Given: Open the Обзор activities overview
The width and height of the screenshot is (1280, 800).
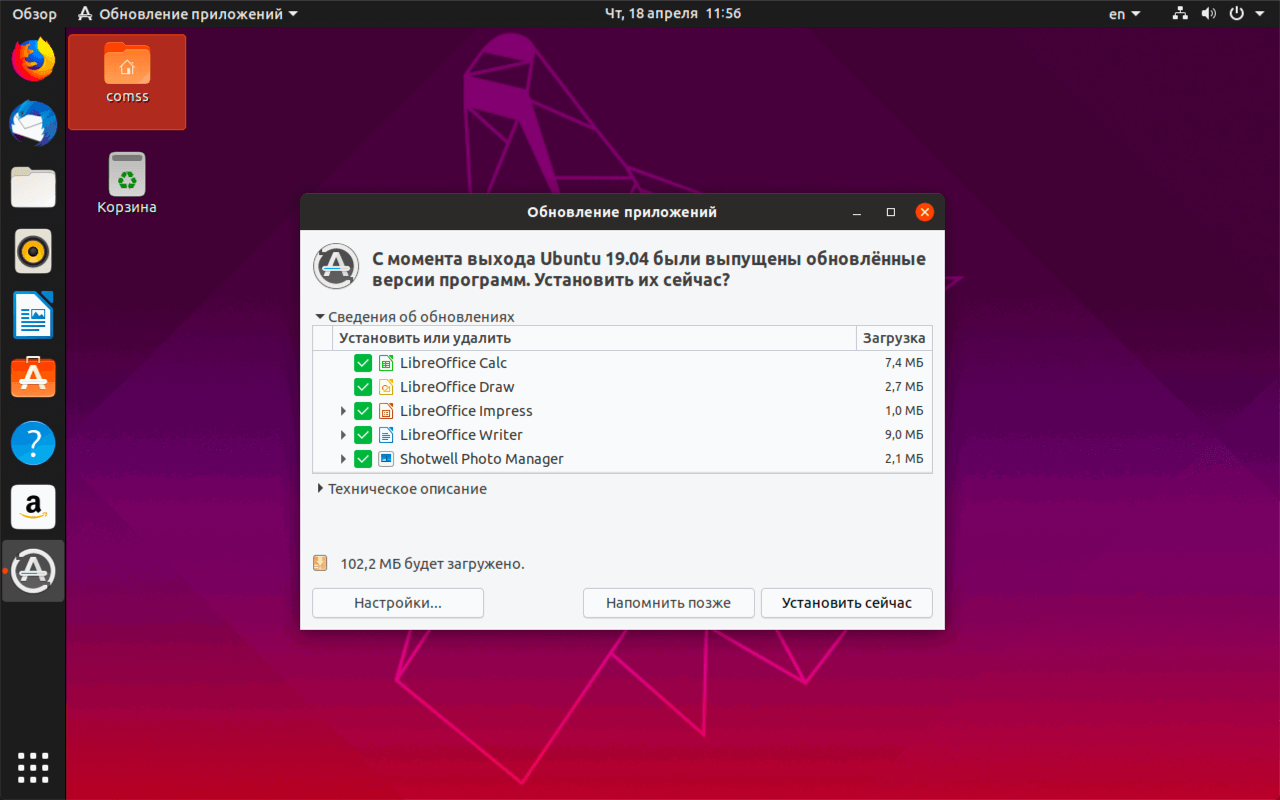Looking at the screenshot, I should (34, 14).
